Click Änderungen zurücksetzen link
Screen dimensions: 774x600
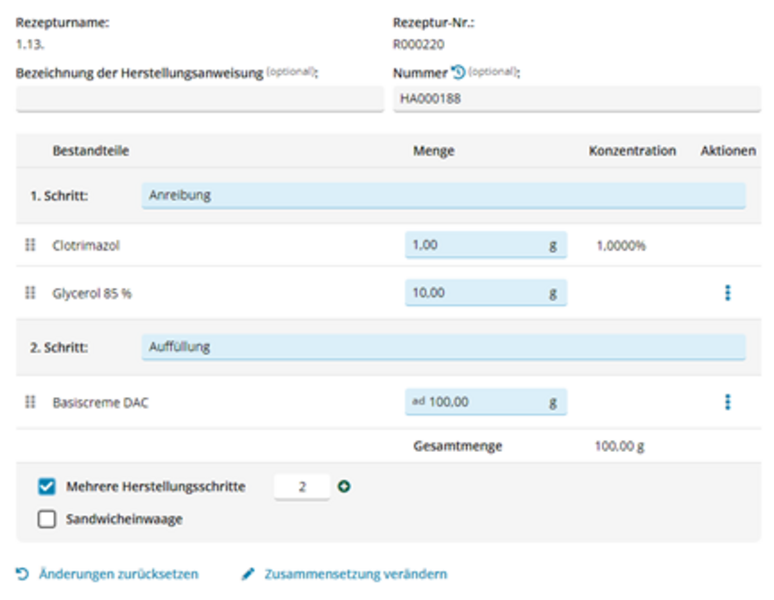pyautogui.click(x=118, y=574)
